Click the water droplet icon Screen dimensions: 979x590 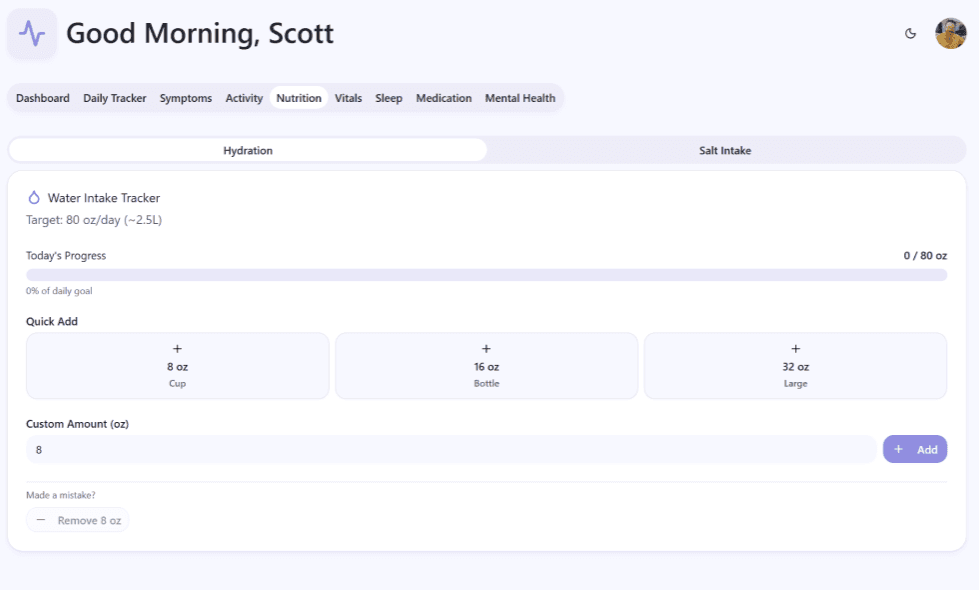click(x=34, y=198)
